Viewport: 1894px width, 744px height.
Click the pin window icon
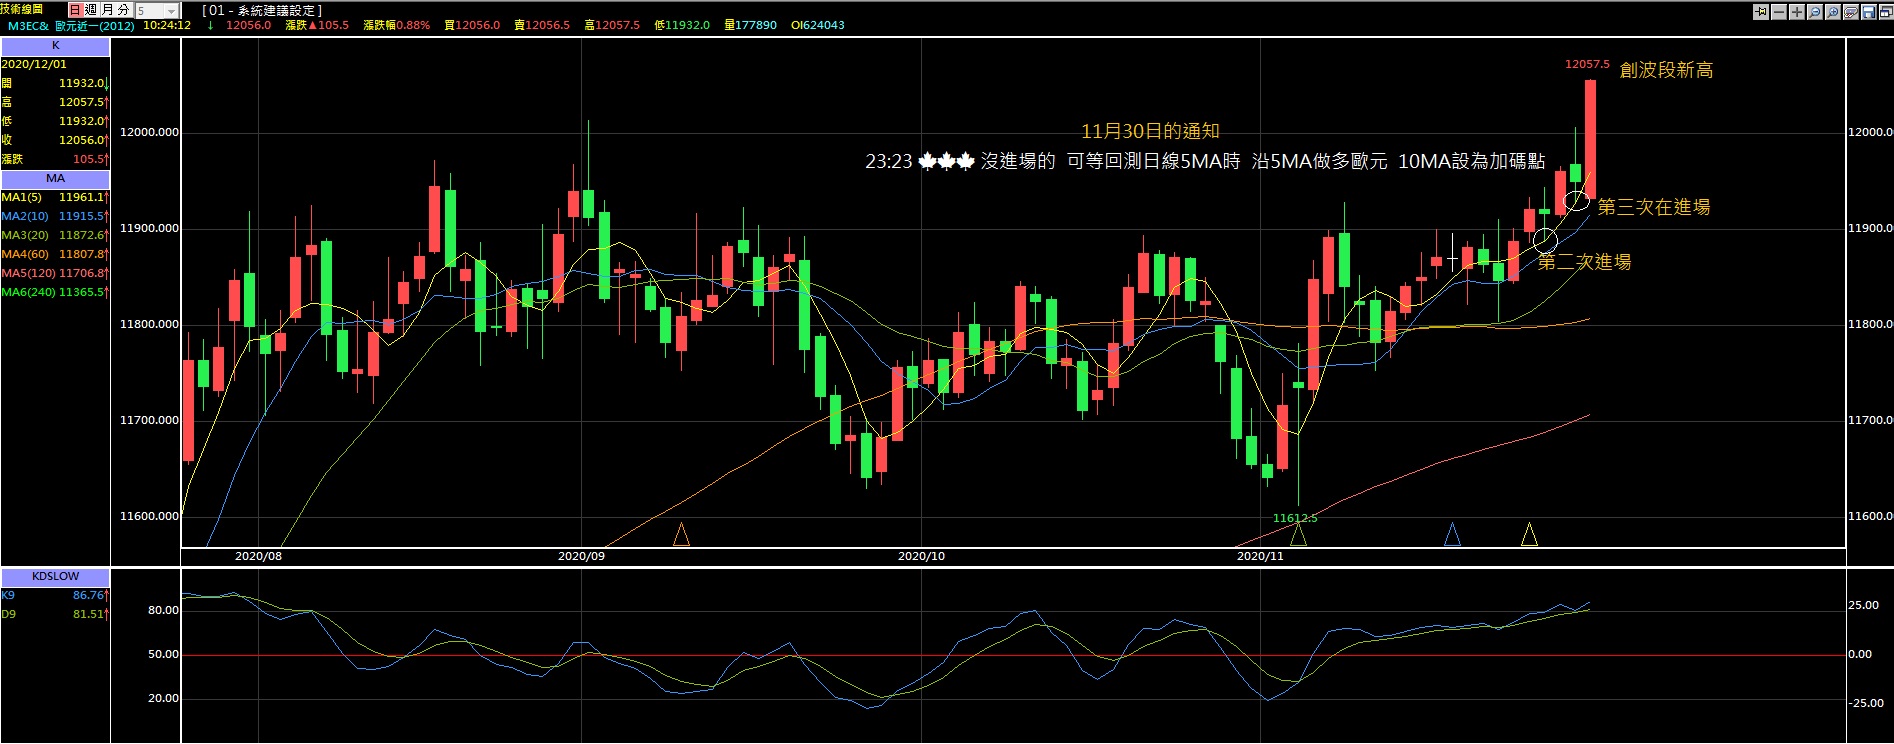[1761, 12]
